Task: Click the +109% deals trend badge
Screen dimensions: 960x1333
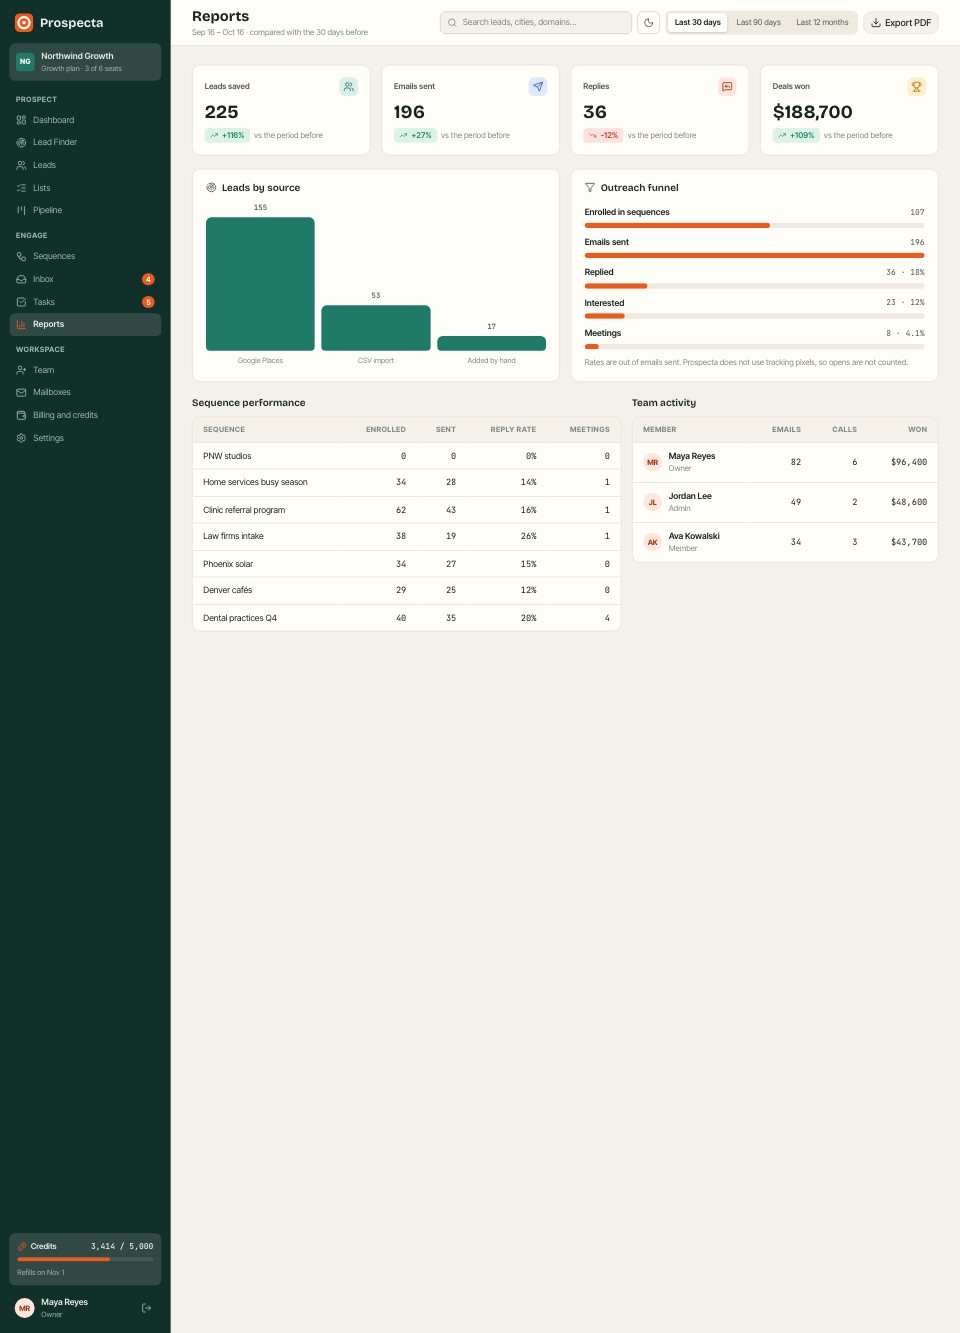Action: pyautogui.click(x=796, y=135)
